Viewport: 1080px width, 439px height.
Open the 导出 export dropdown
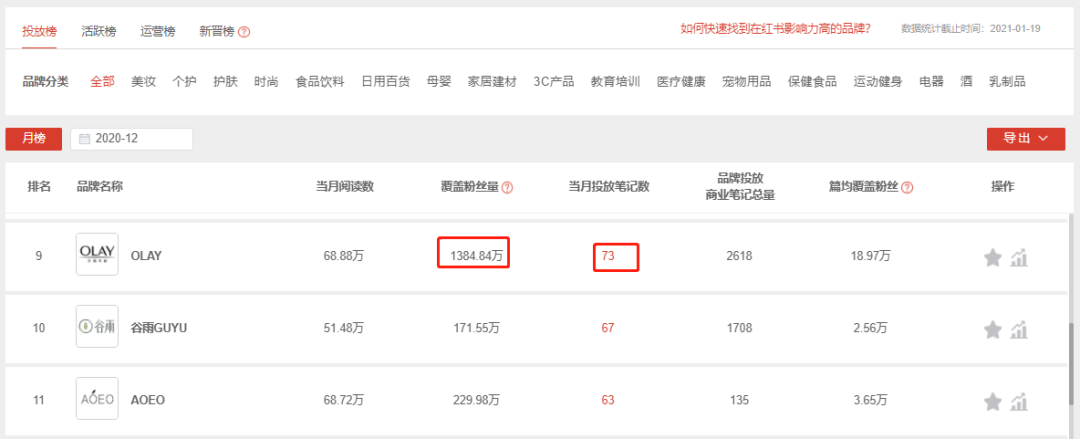[x=1026, y=139]
